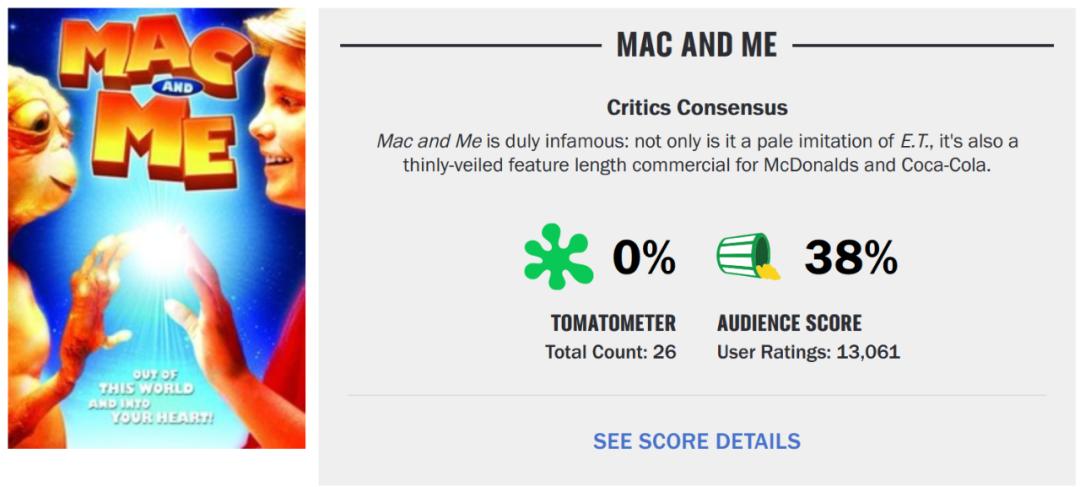Image resolution: width=1080 pixels, height=487 pixels.
Task: Select the AUDIENCE SCORE label
Action: point(789,323)
